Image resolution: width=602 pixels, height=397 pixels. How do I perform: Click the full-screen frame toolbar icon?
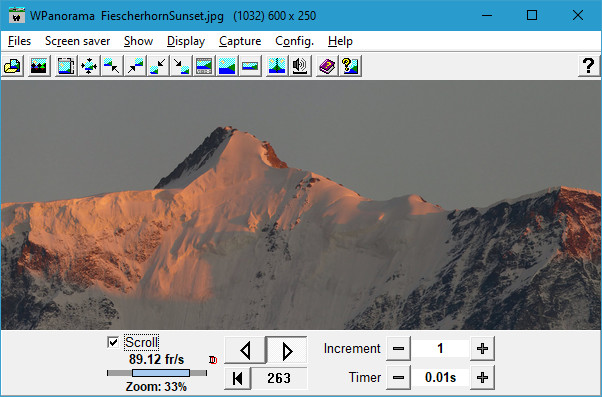tap(66, 66)
